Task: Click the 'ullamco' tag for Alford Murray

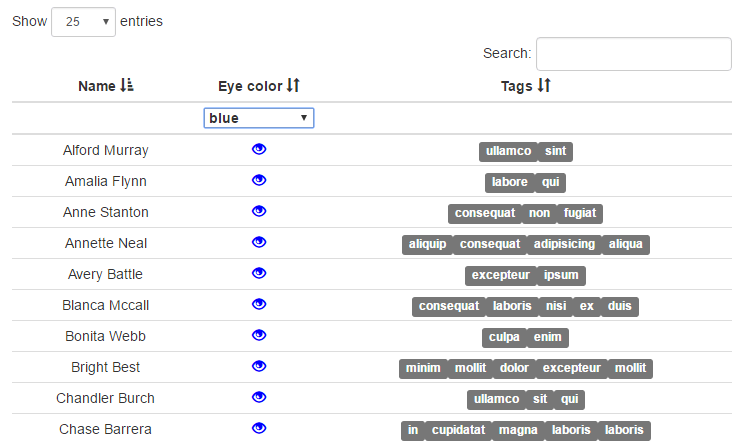Action: 508,151
